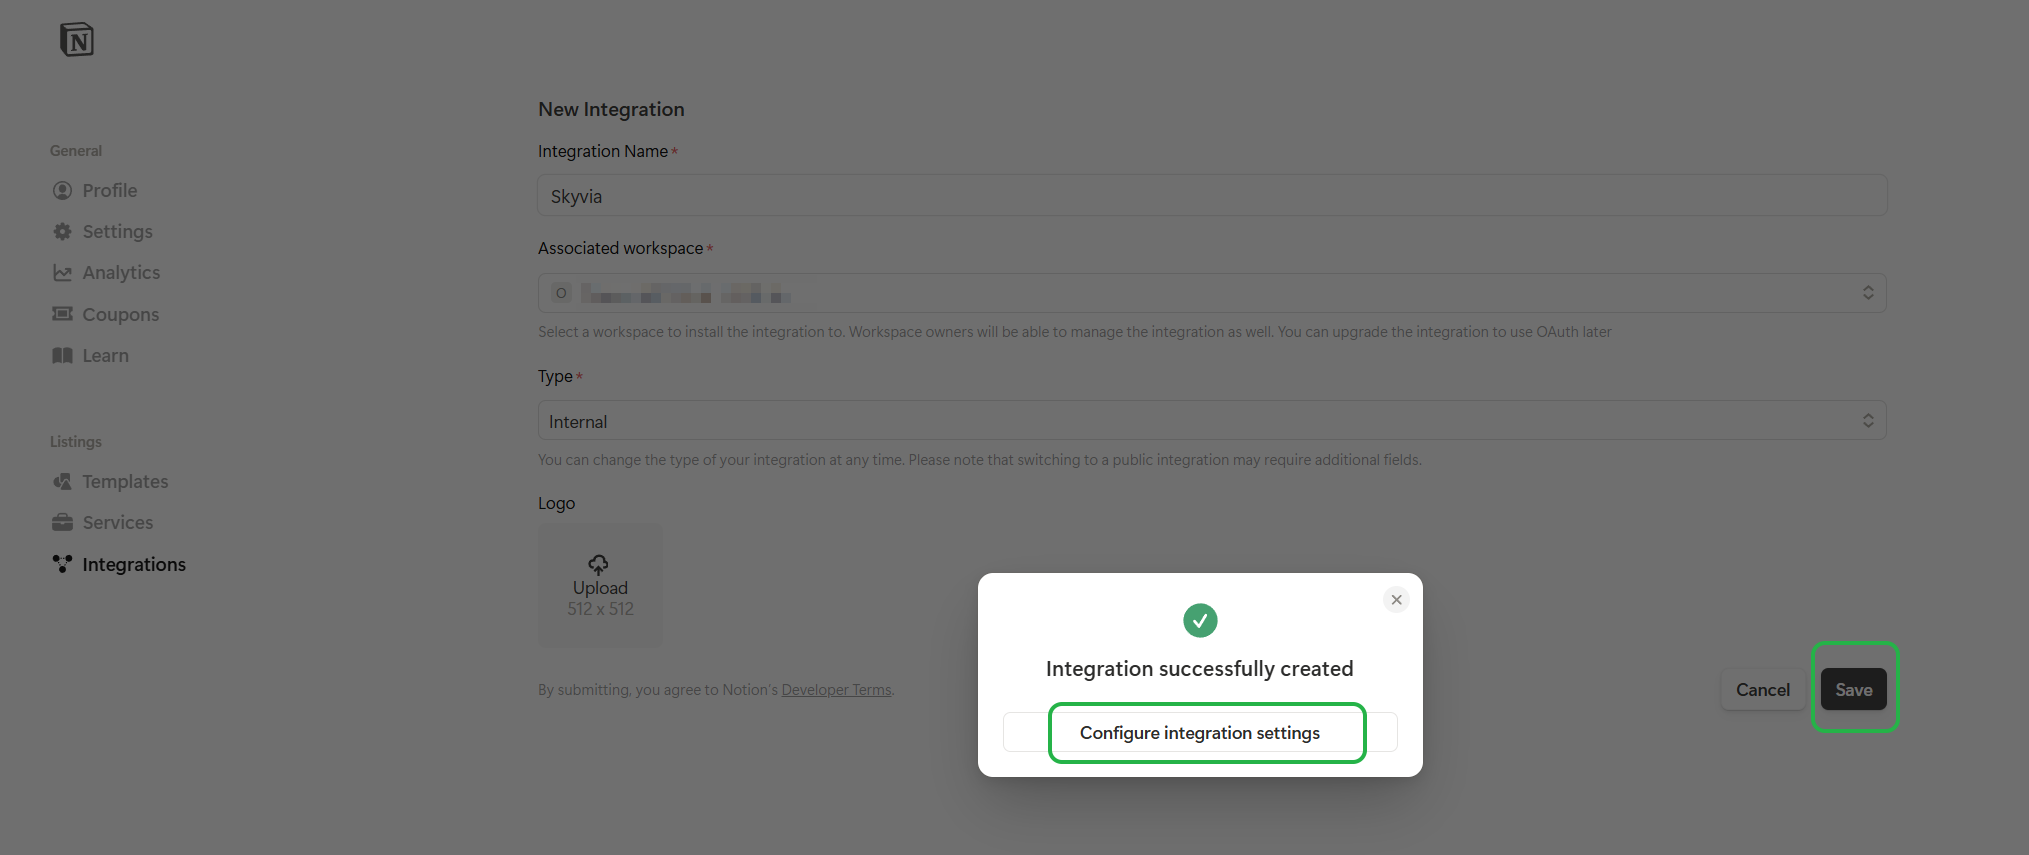
Task: Click the Profile person icon
Action: click(62, 190)
